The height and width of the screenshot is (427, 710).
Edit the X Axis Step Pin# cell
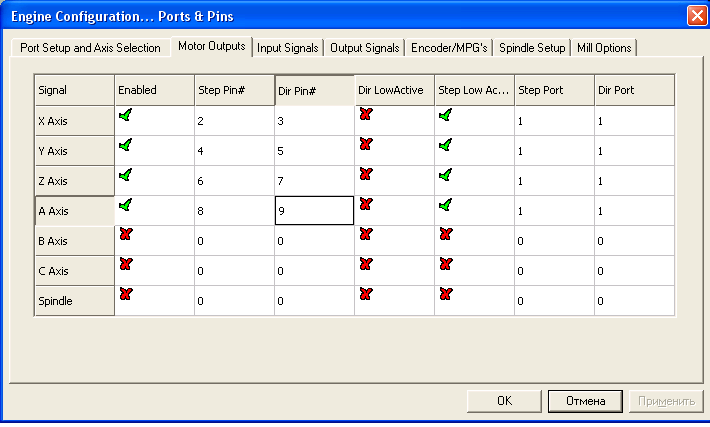pos(234,121)
